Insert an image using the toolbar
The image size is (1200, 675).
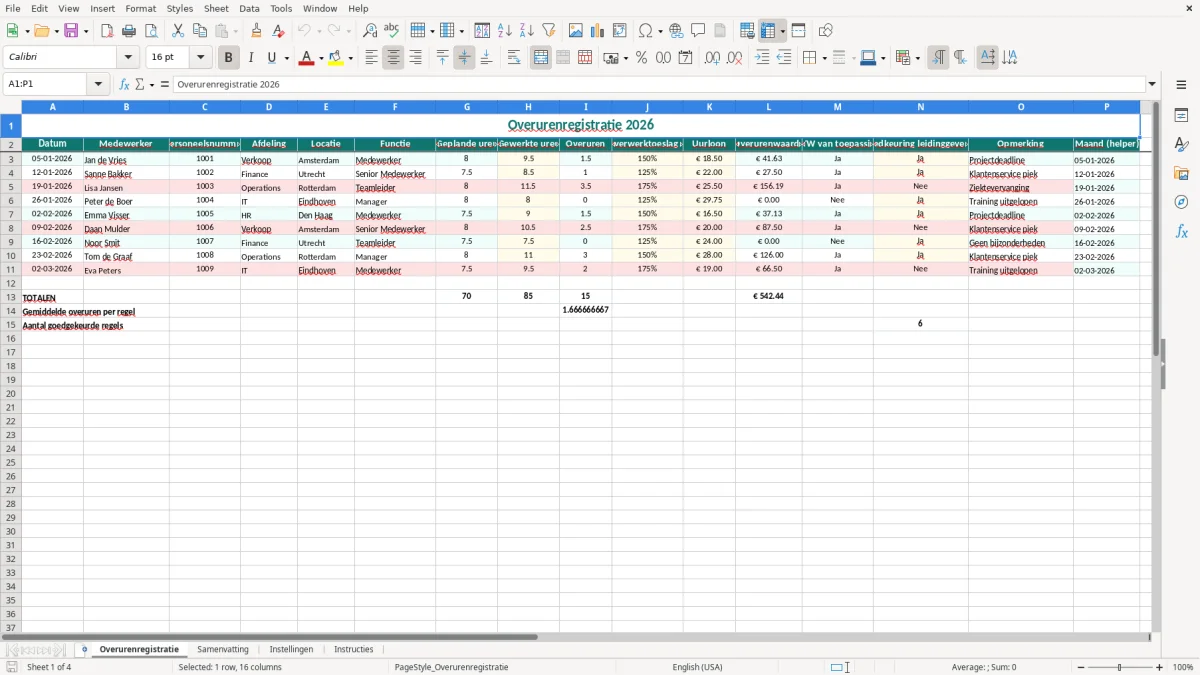tap(576, 31)
